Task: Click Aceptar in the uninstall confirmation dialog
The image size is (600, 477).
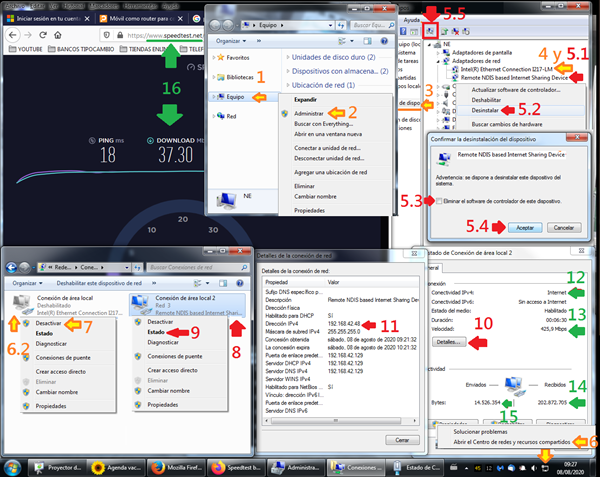Action: point(525,228)
